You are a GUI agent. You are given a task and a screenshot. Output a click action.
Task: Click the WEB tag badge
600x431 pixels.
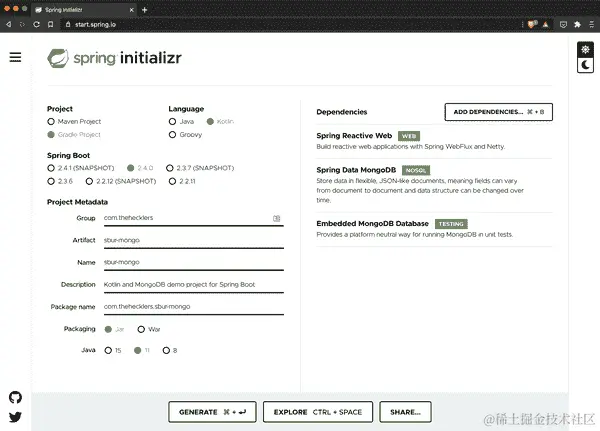(409, 136)
